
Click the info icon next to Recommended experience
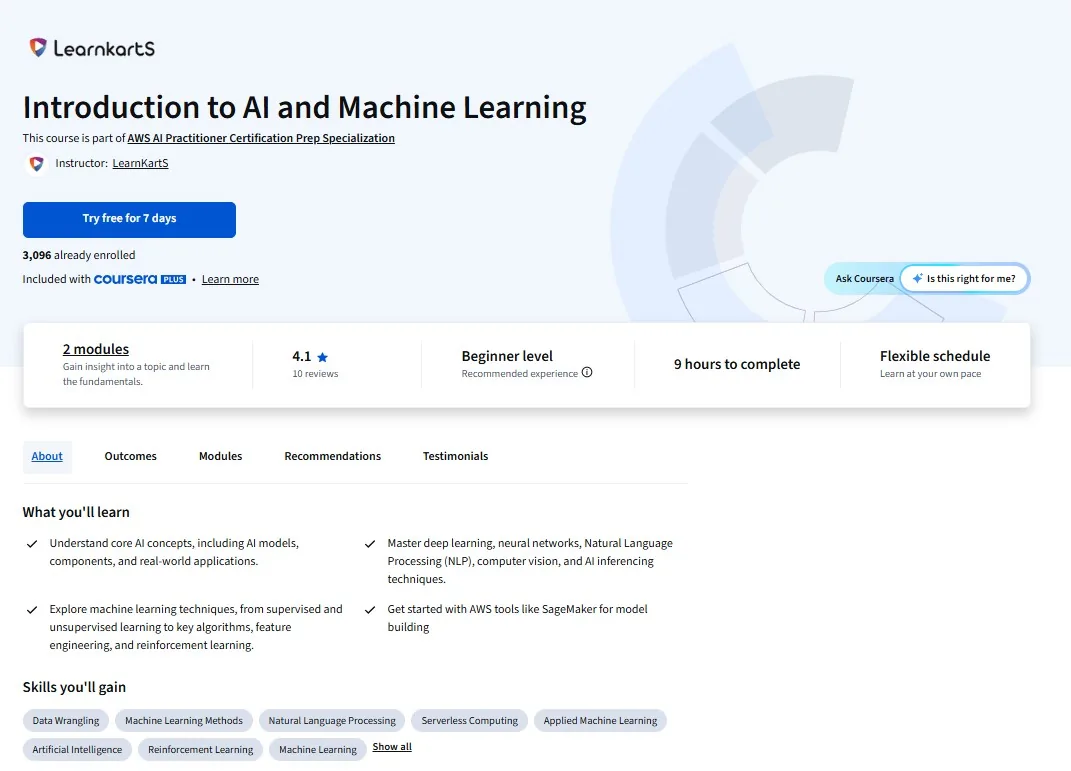[587, 372]
